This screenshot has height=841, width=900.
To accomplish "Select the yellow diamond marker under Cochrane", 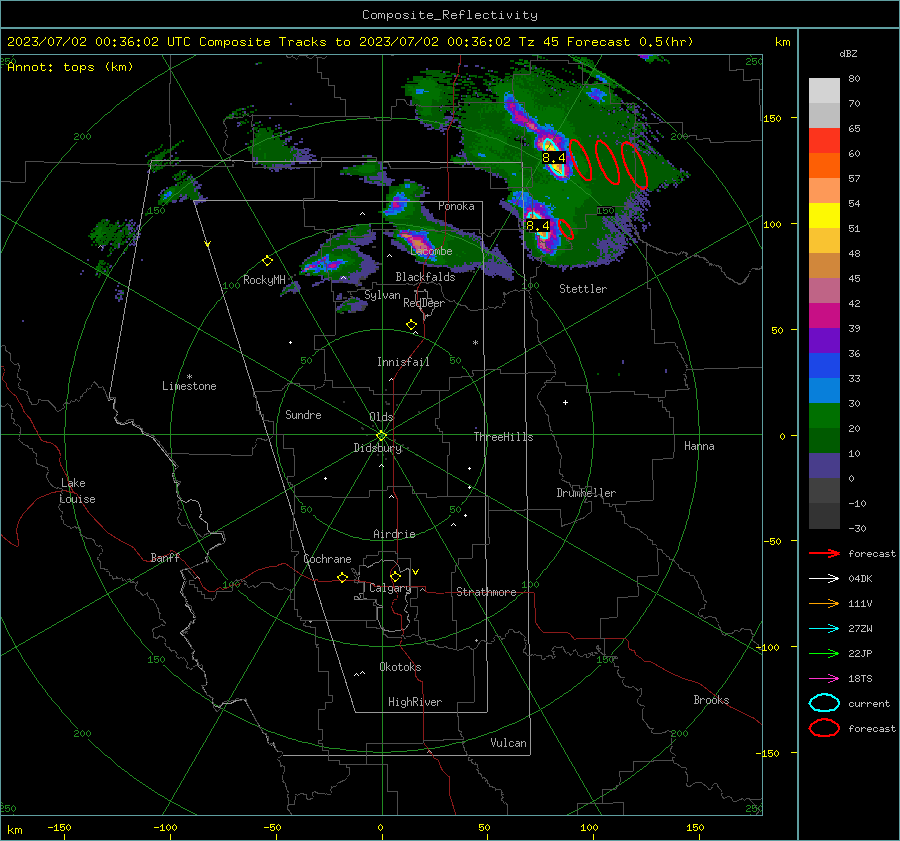I will (342, 577).
